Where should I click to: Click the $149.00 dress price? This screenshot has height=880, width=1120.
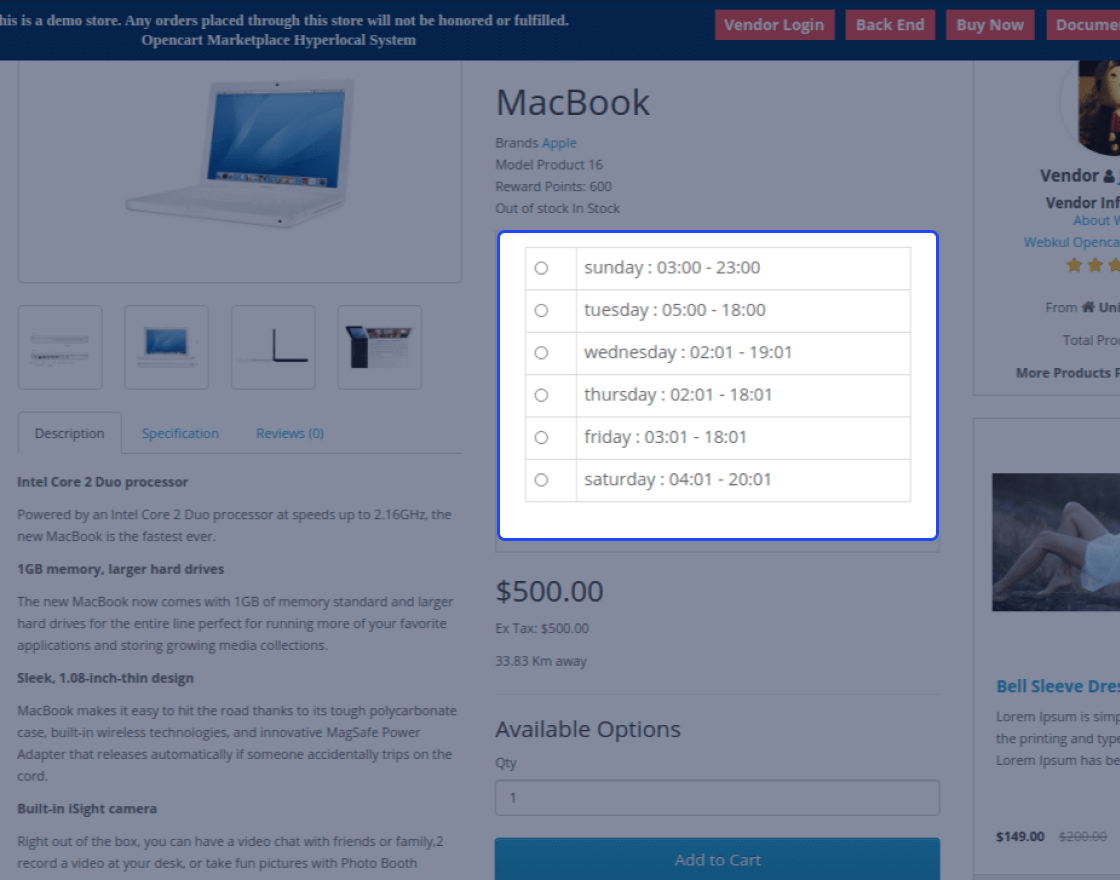[1020, 836]
